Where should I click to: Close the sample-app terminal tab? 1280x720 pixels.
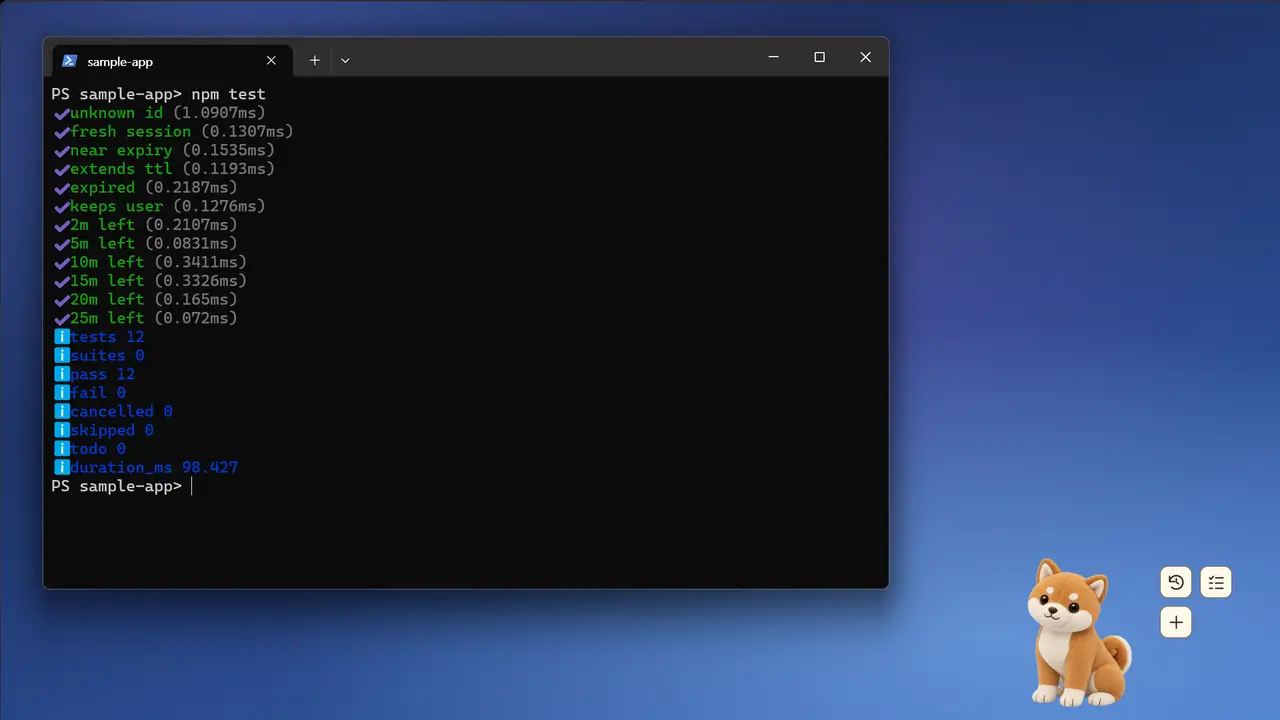271,61
